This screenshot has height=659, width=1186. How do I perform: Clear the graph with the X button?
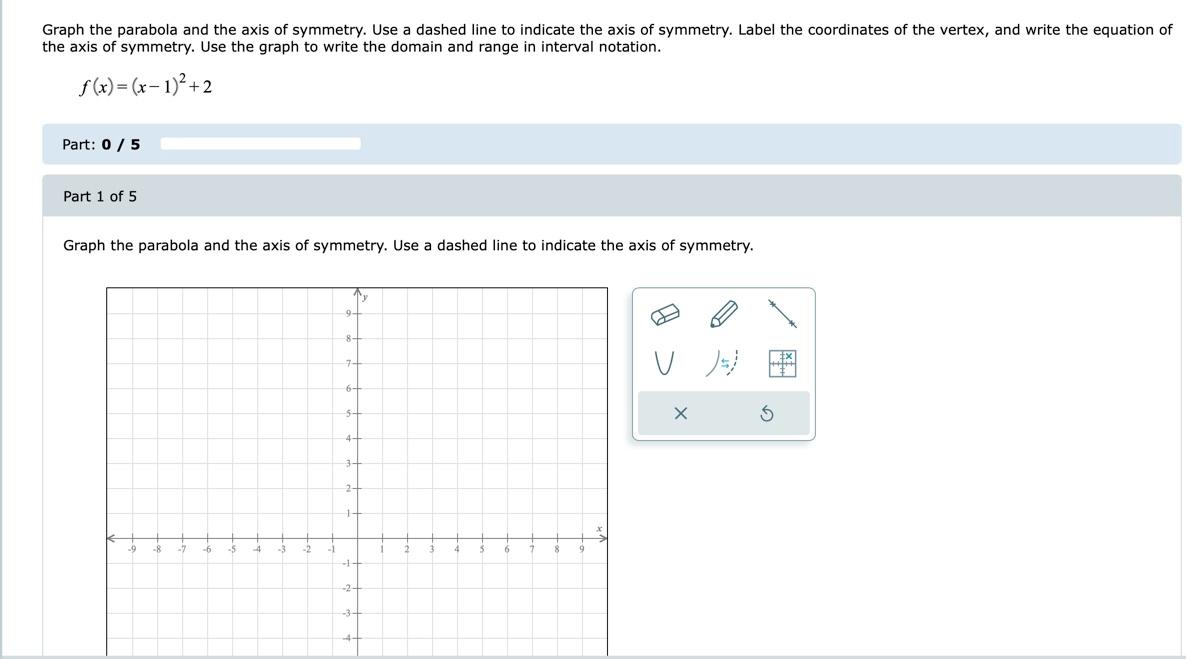(x=681, y=413)
